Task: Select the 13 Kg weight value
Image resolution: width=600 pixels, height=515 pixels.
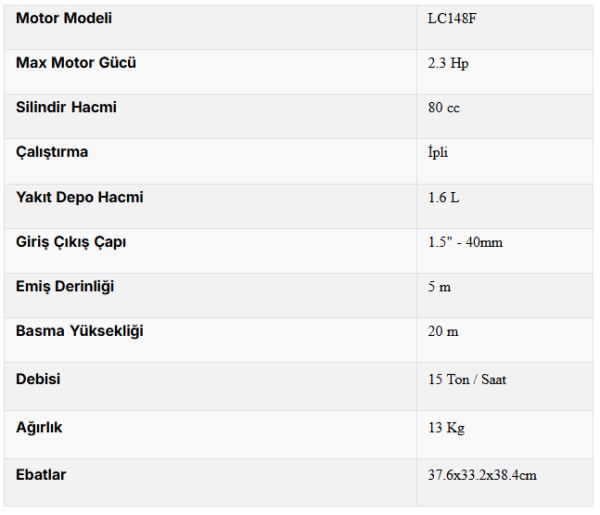Action: pos(446,428)
